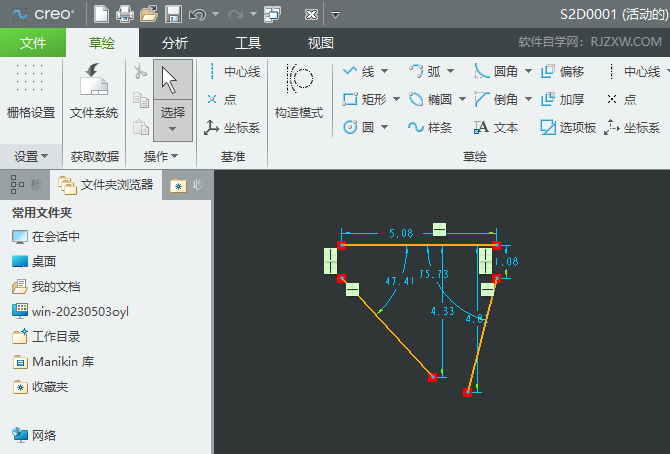This screenshot has height=454, width=670.
Task: Click the Paste clipboard icon
Action: [141, 127]
